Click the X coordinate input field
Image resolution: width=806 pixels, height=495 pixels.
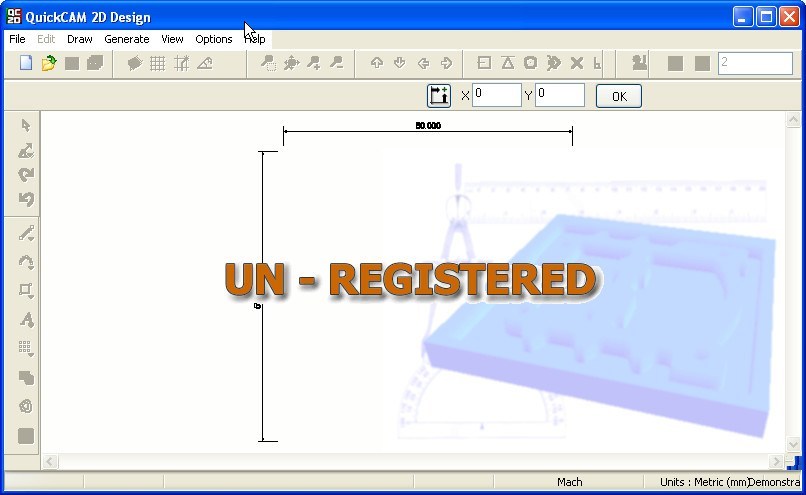(497, 95)
